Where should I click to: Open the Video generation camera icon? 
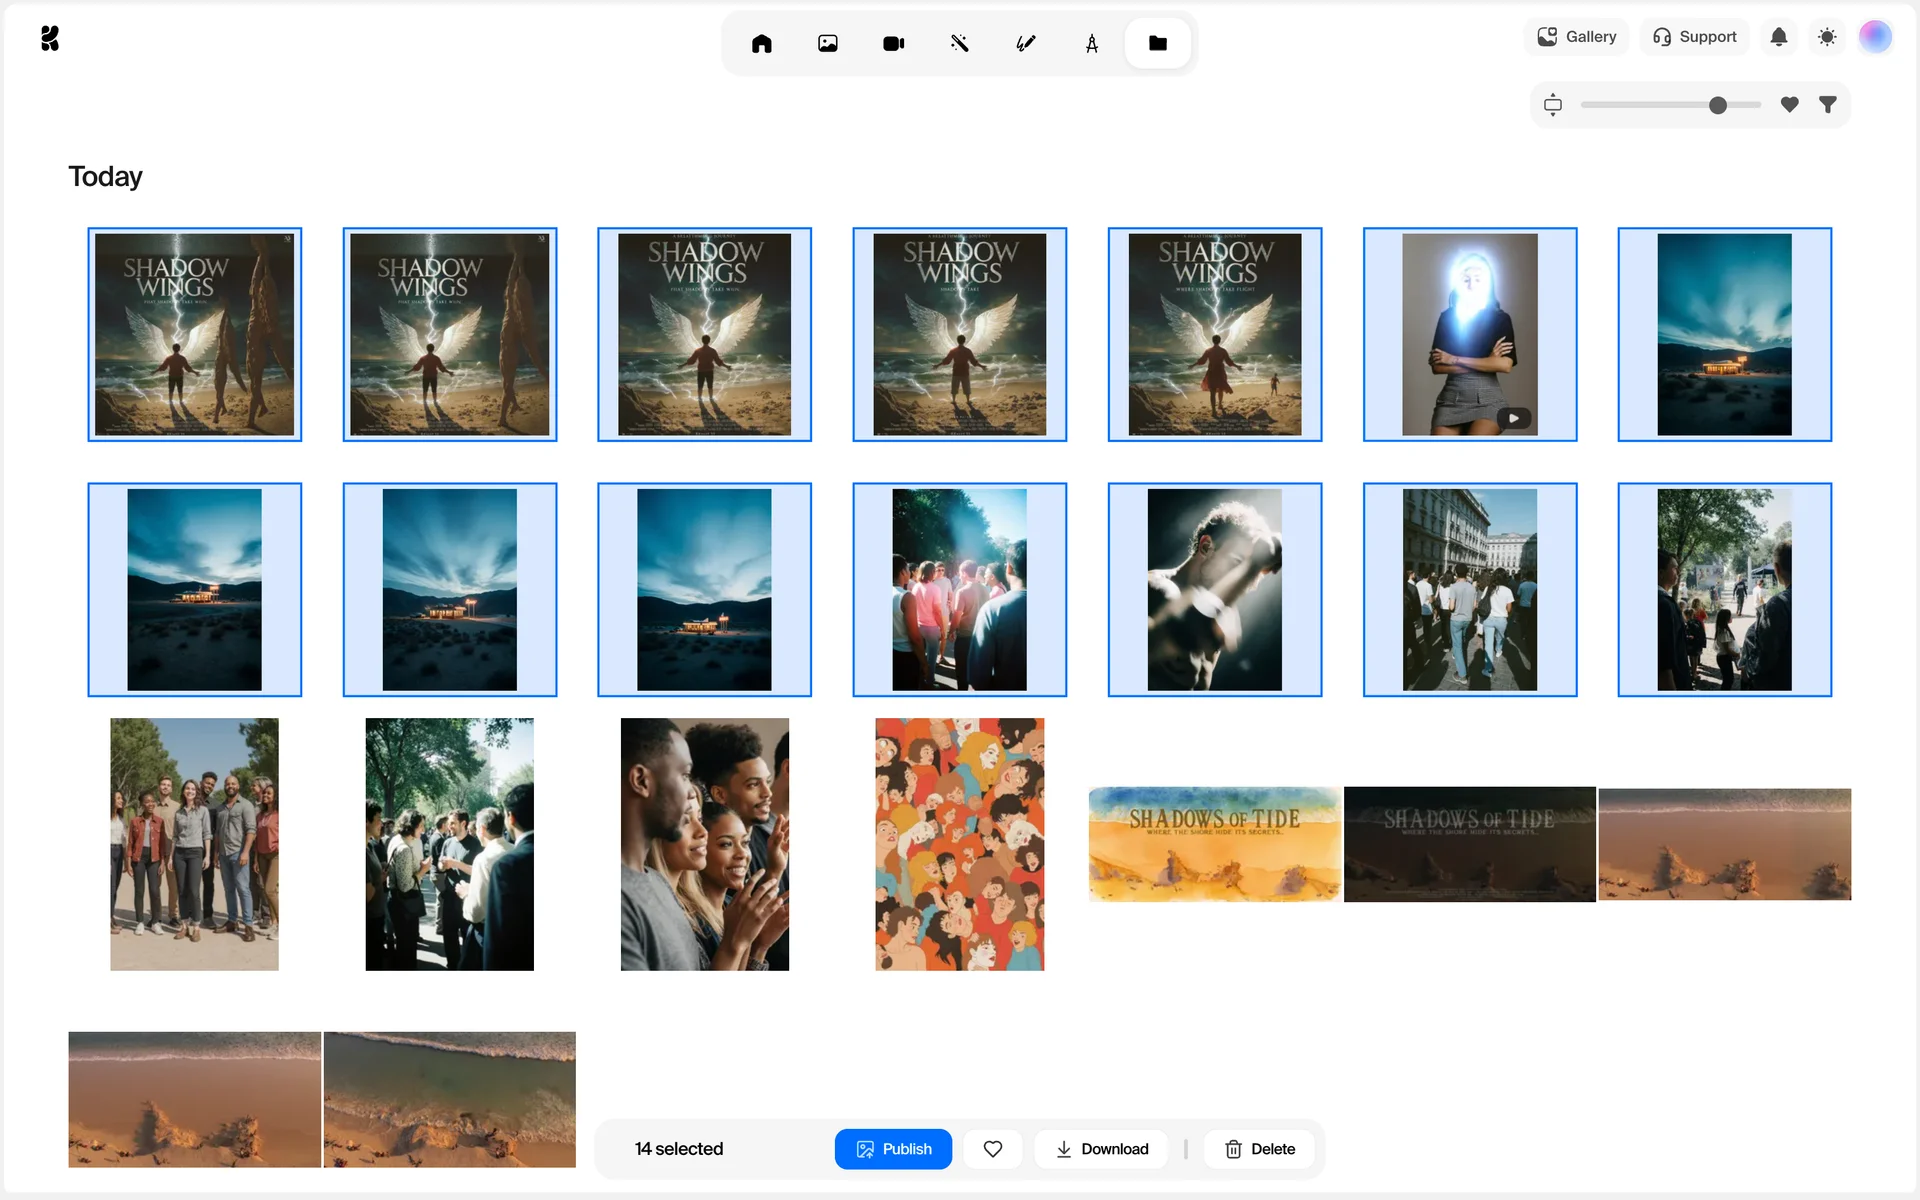coord(893,43)
